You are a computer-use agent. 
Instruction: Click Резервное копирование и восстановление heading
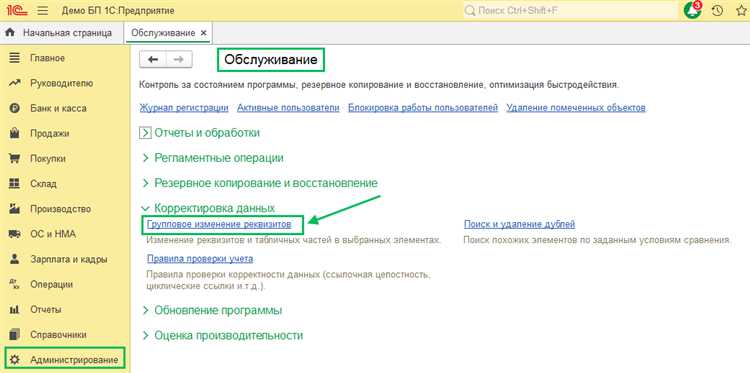click(266, 183)
